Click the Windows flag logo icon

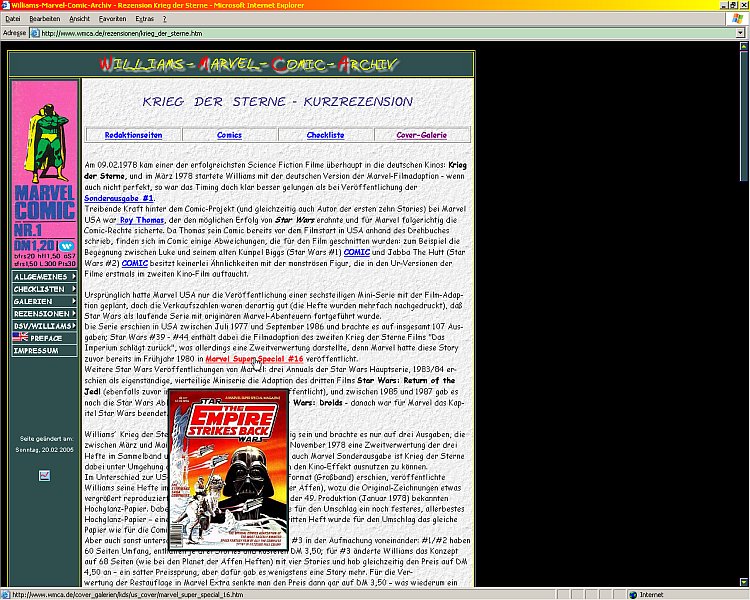pos(737,19)
